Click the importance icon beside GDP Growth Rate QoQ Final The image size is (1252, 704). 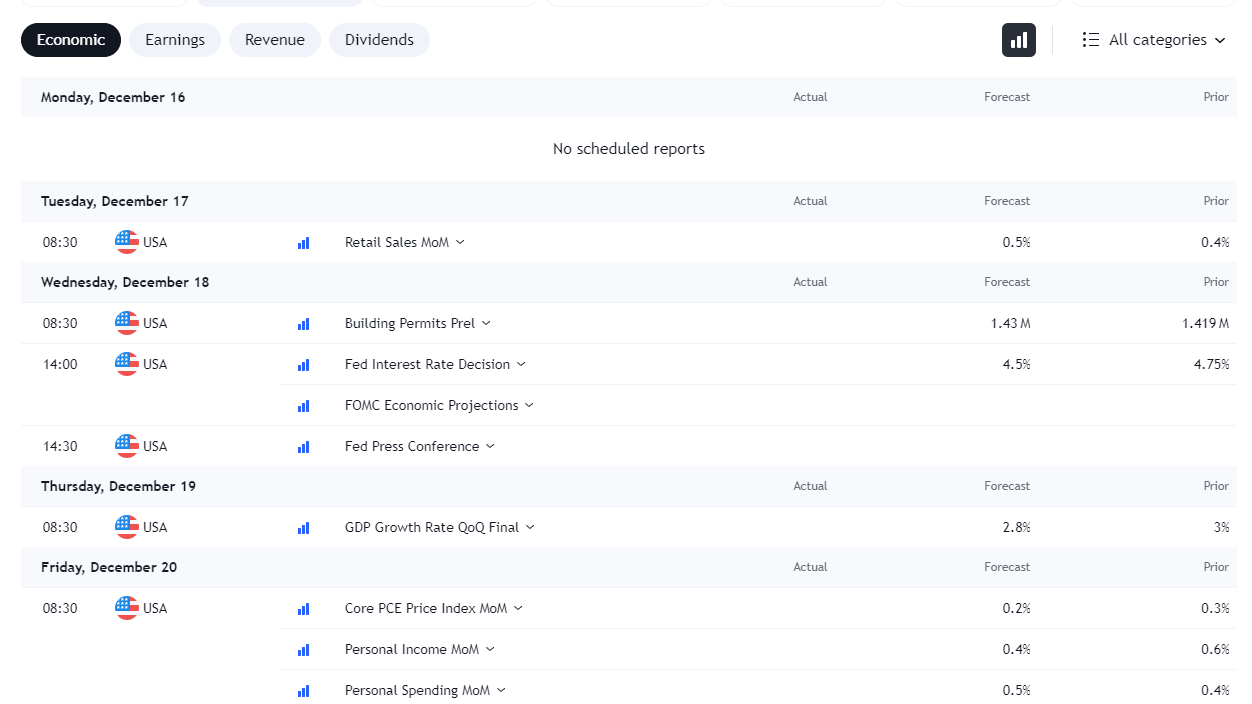[x=303, y=528]
